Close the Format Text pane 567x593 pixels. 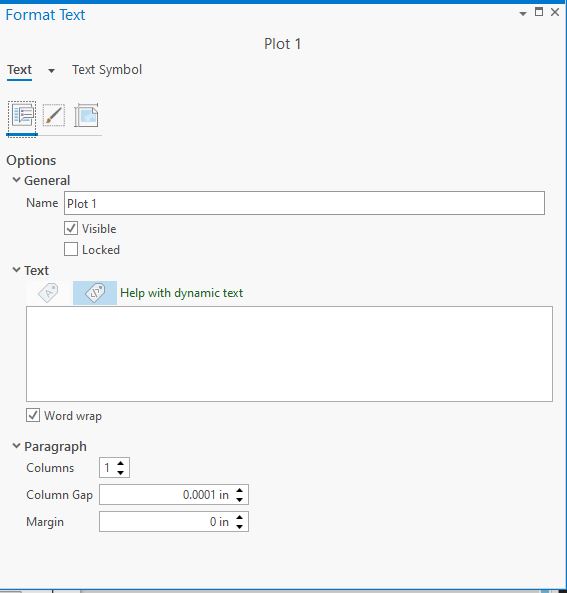[555, 12]
